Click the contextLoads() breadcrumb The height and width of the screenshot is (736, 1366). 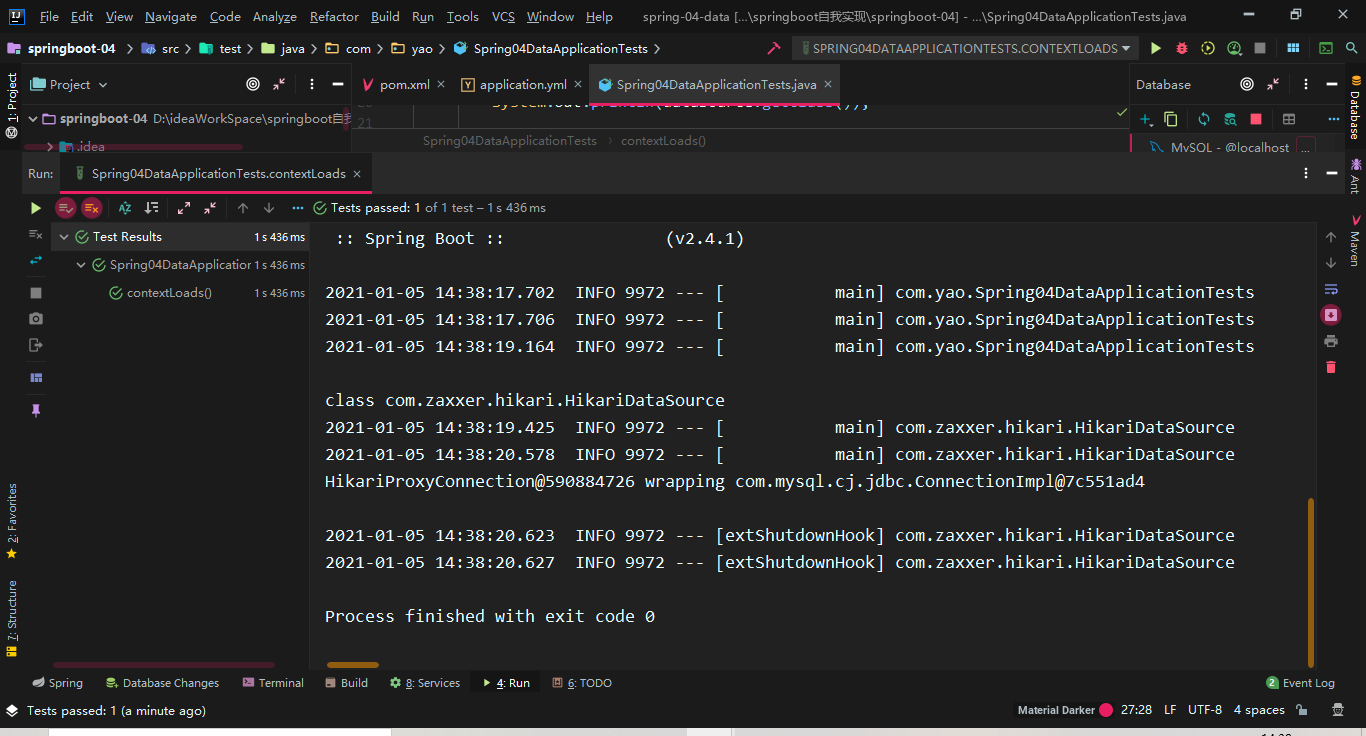pos(663,141)
